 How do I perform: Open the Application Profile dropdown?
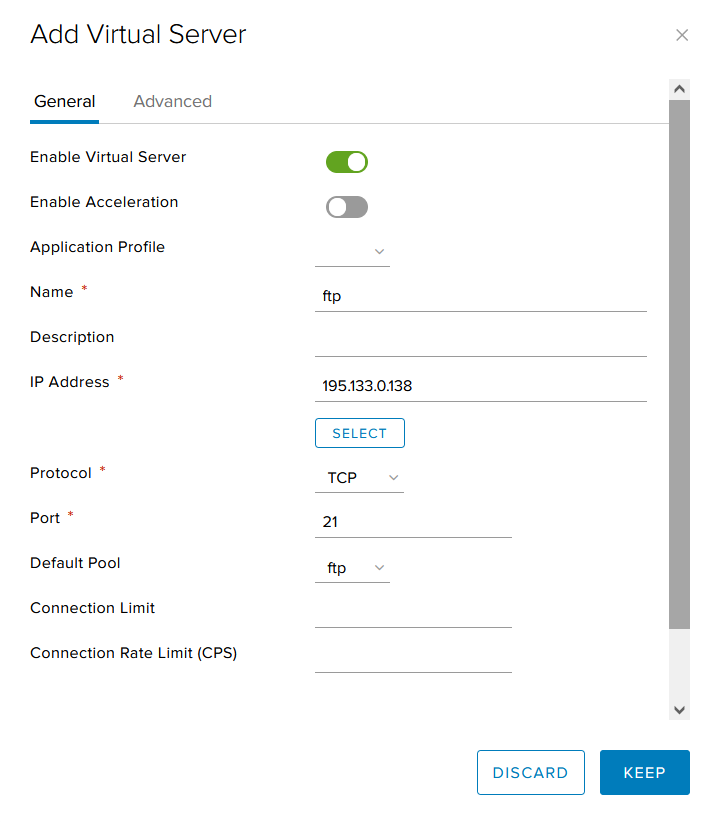pyautogui.click(x=352, y=252)
